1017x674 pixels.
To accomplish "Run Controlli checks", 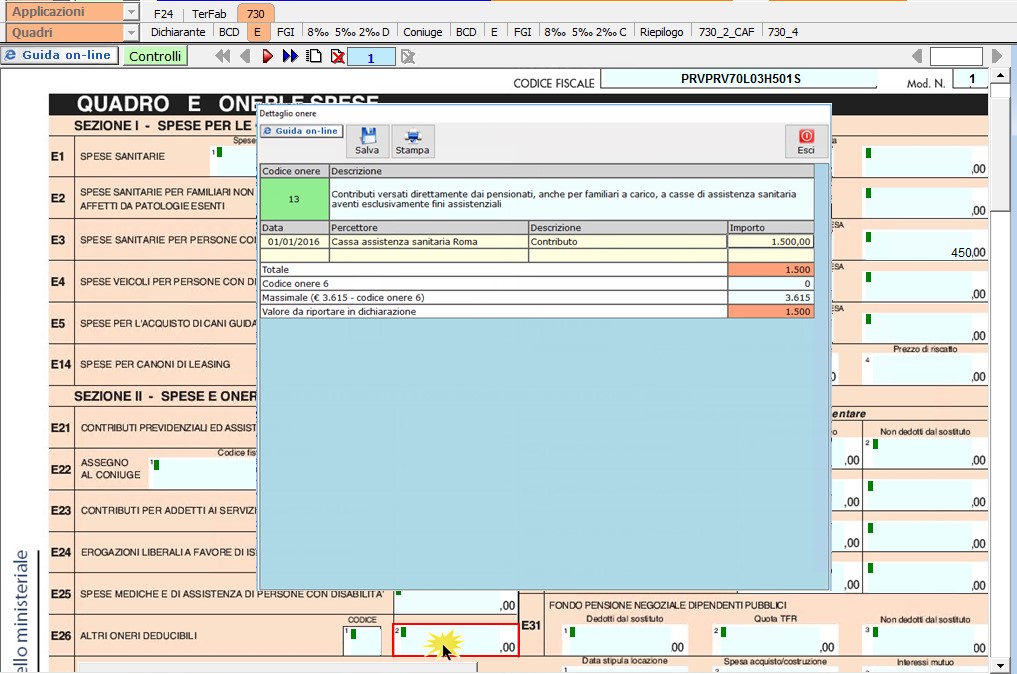I will [155, 56].
